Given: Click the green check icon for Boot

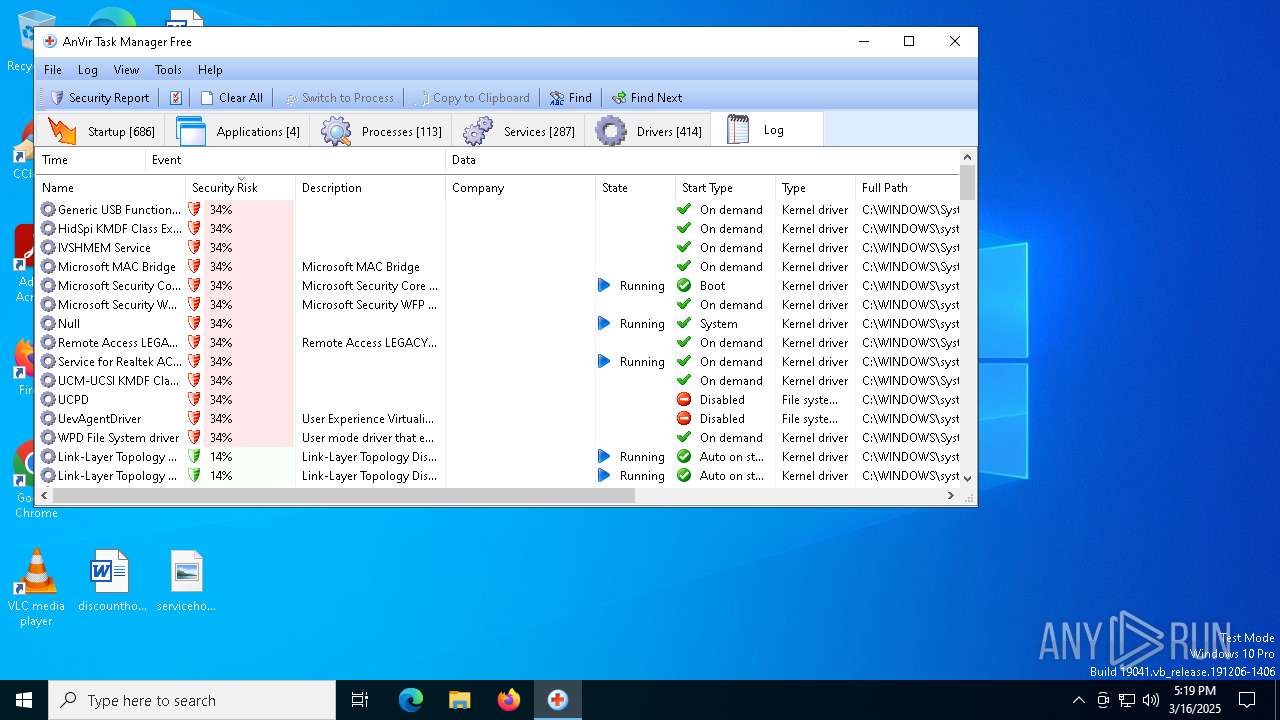Looking at the screenshot, I should point(684,286).
